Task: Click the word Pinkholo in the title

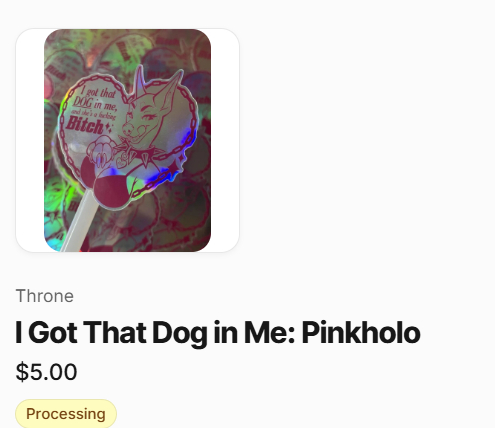Action: tap(361, 333)
